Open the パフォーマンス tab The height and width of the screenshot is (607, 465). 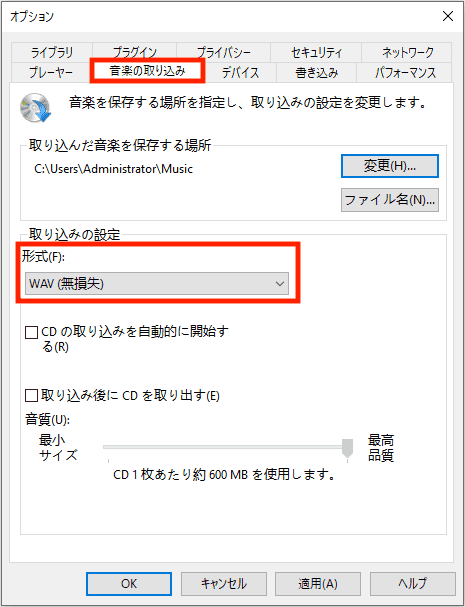tap(405, 72)
